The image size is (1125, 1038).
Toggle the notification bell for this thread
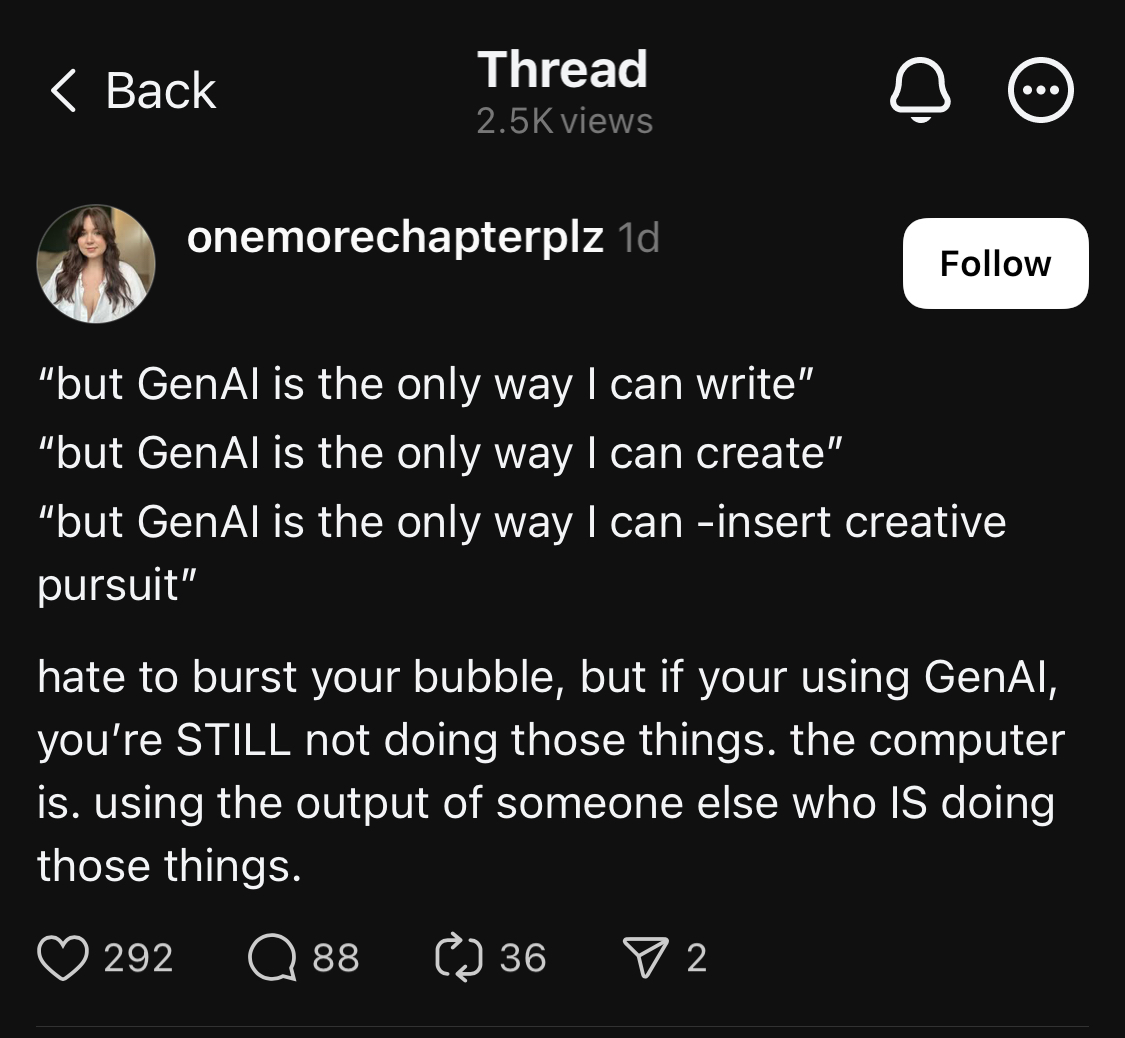point(920,91)
